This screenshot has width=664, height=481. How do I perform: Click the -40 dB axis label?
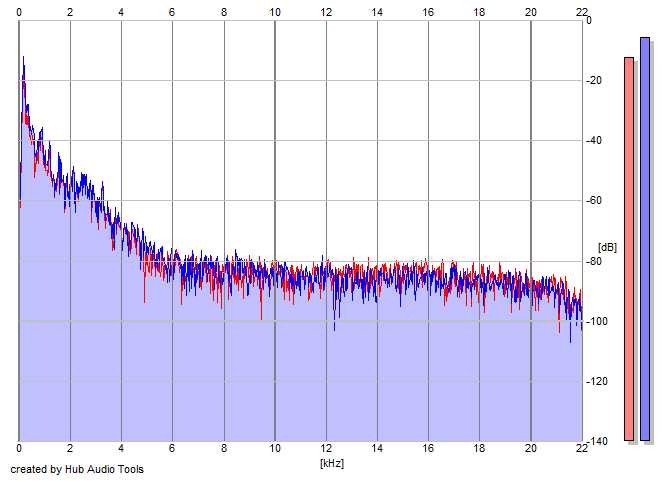click(594, 140)
